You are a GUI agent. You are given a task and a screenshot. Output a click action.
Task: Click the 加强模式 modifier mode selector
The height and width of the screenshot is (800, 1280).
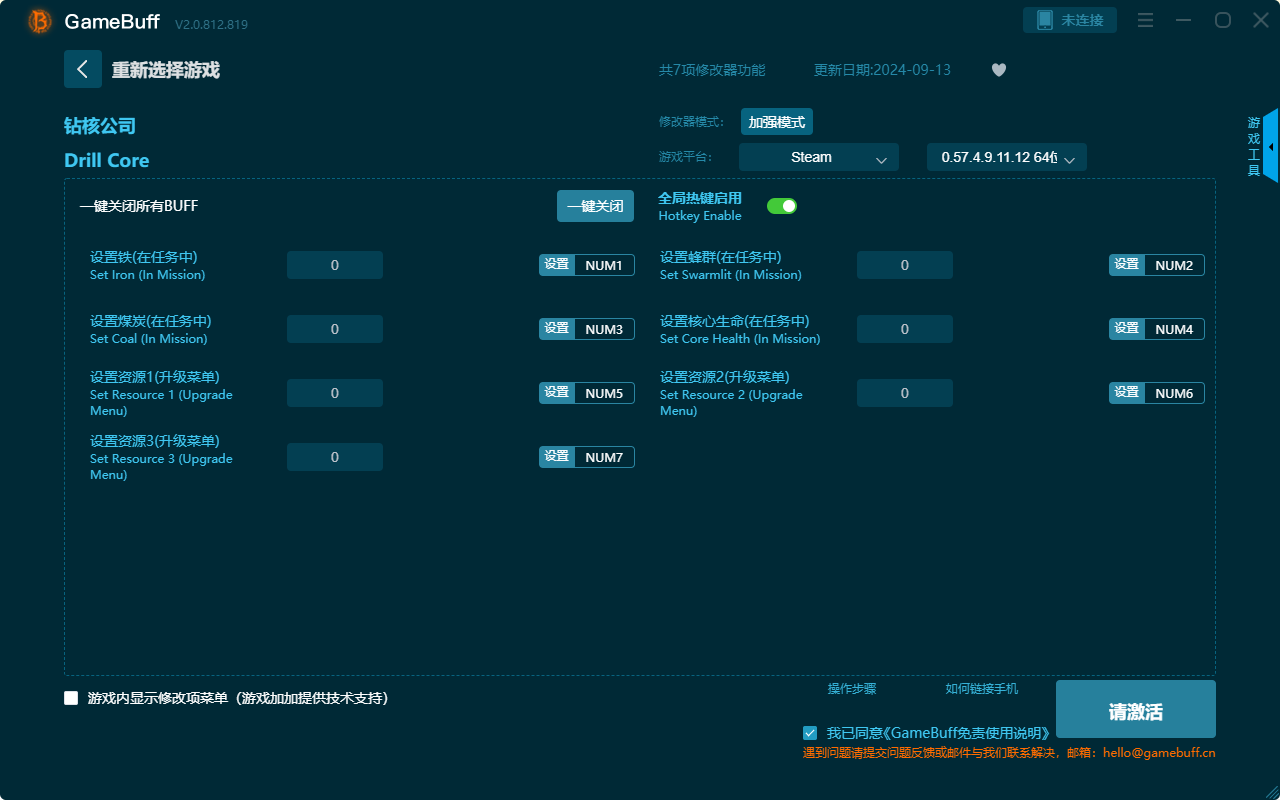pyautogui.click(x=776, y=122)
